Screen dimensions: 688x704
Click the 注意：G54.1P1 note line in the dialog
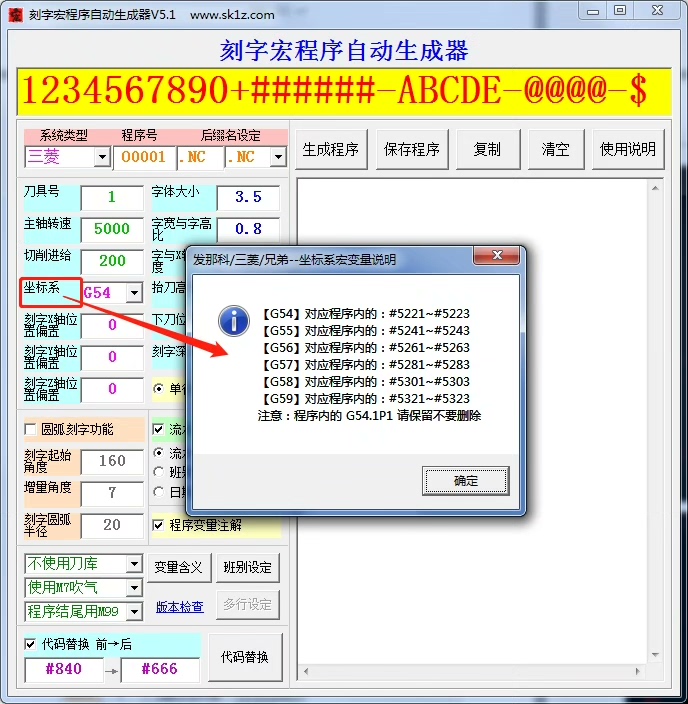(369, 415)
